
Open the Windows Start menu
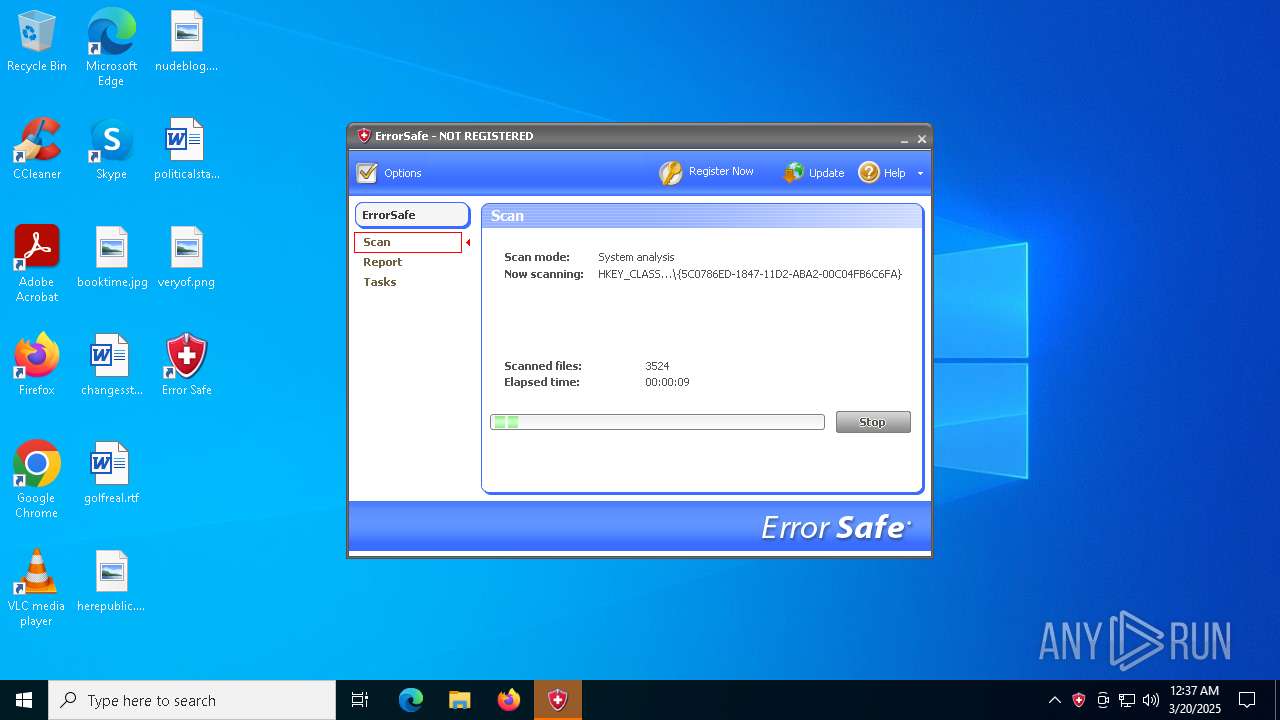pyautogui.click(x=24, y=700)
